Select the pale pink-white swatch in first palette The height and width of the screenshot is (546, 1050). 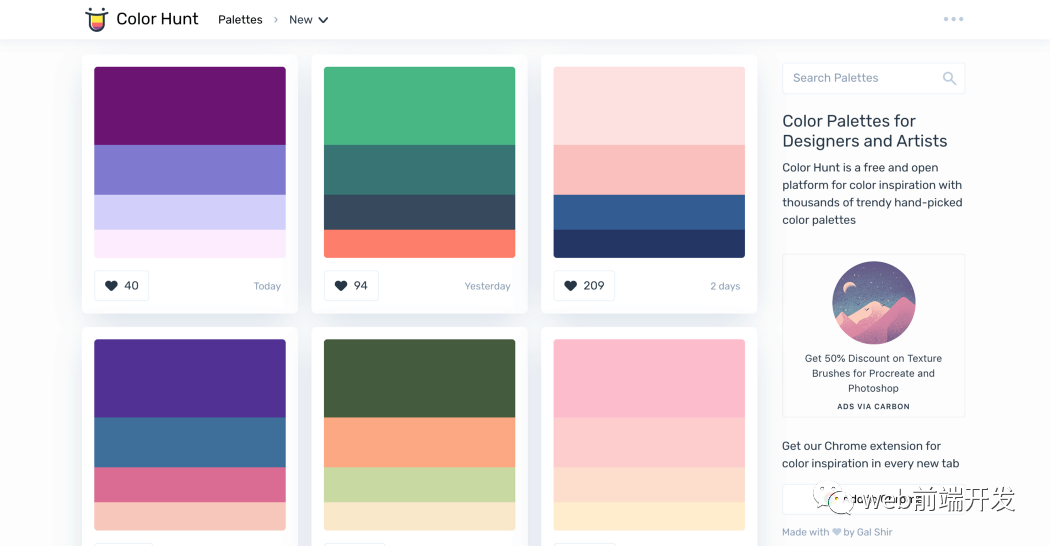(x=190, y=244)
